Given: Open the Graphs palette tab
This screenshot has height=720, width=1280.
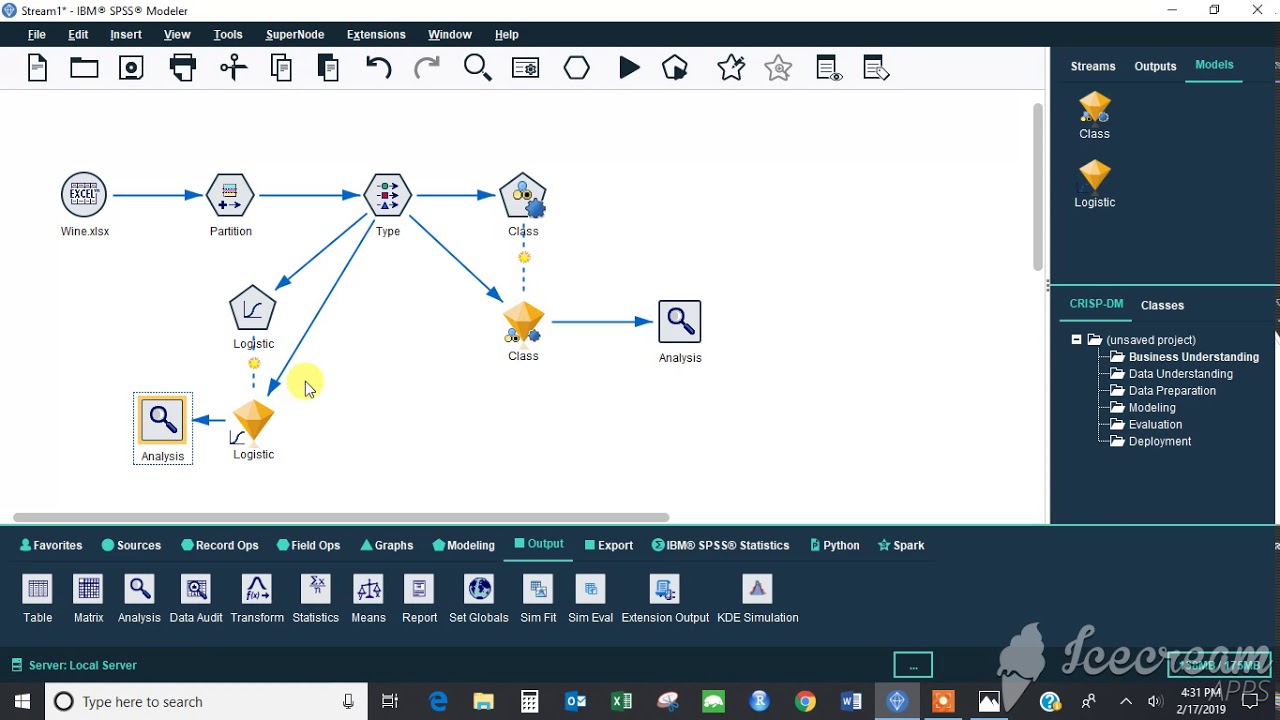Looking at the screenshot, I should (387, 545).
